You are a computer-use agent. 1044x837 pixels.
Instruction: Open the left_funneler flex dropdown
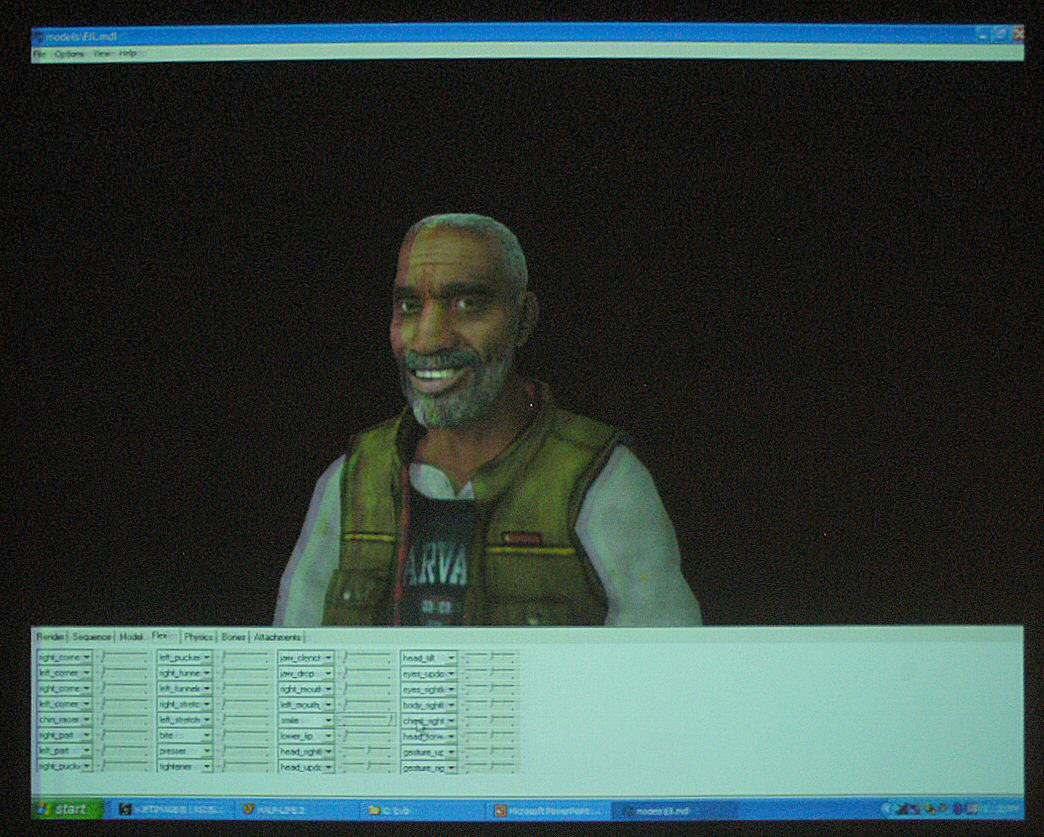click(184, 689)
